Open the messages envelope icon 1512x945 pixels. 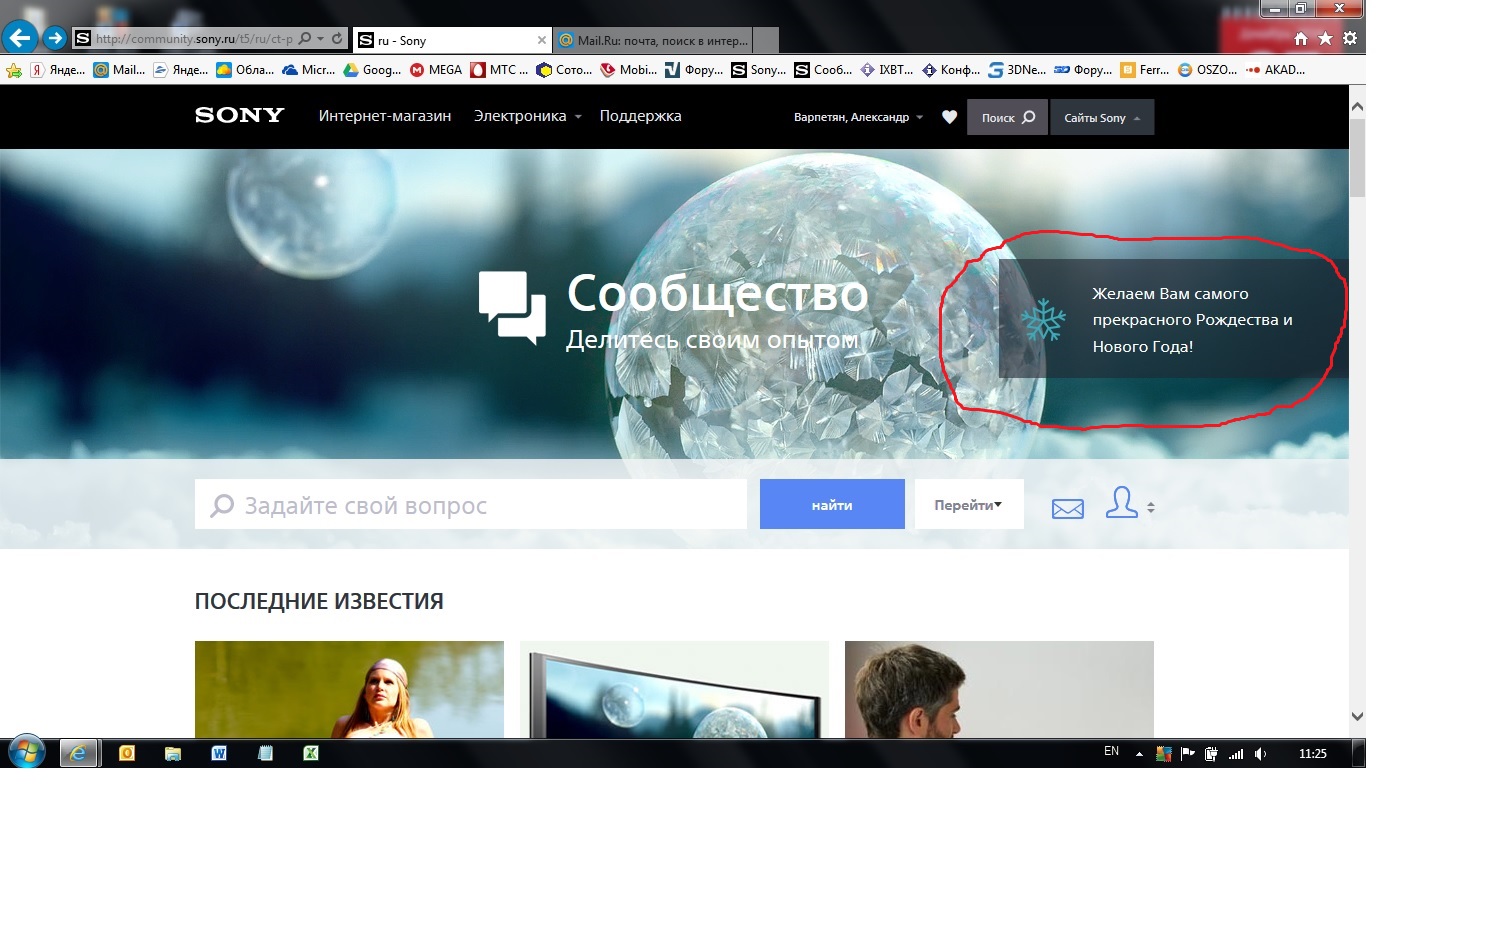point(1067,508)
